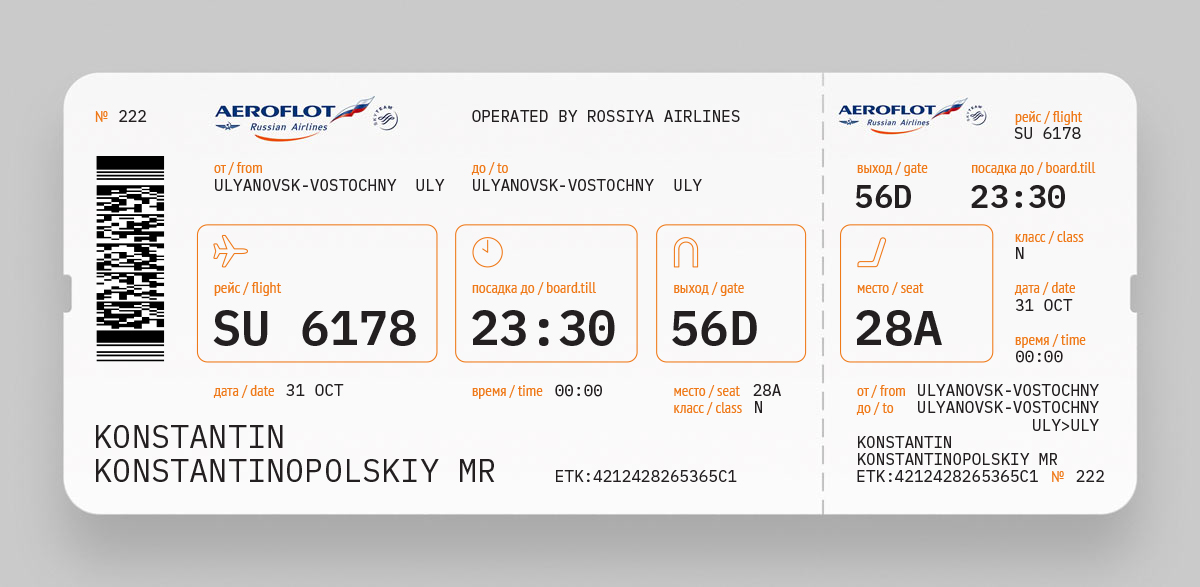Image resolution: width=1200 pixels, height=587 pixels.
Task: Click the SkyTeam emblem on the main ticket
Action: 386,117
